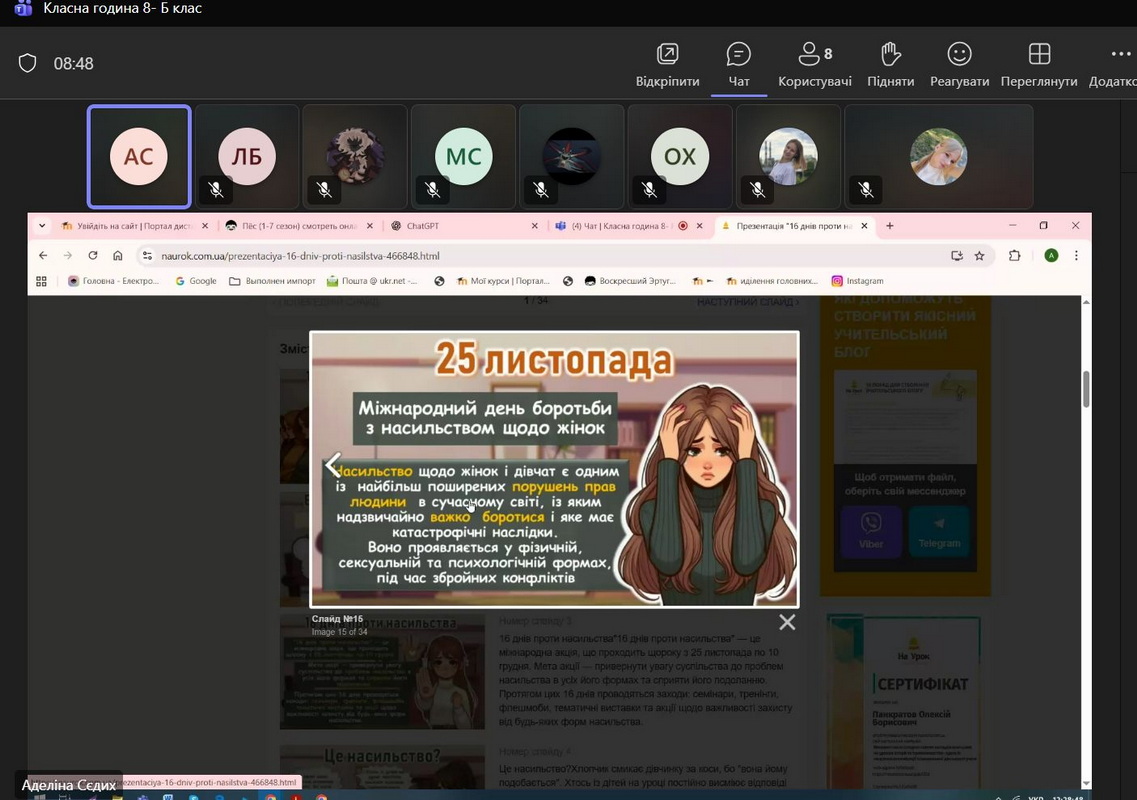Raise hand with Підняти button
This screenshot has height=800, width=1137.
point(890,64)
